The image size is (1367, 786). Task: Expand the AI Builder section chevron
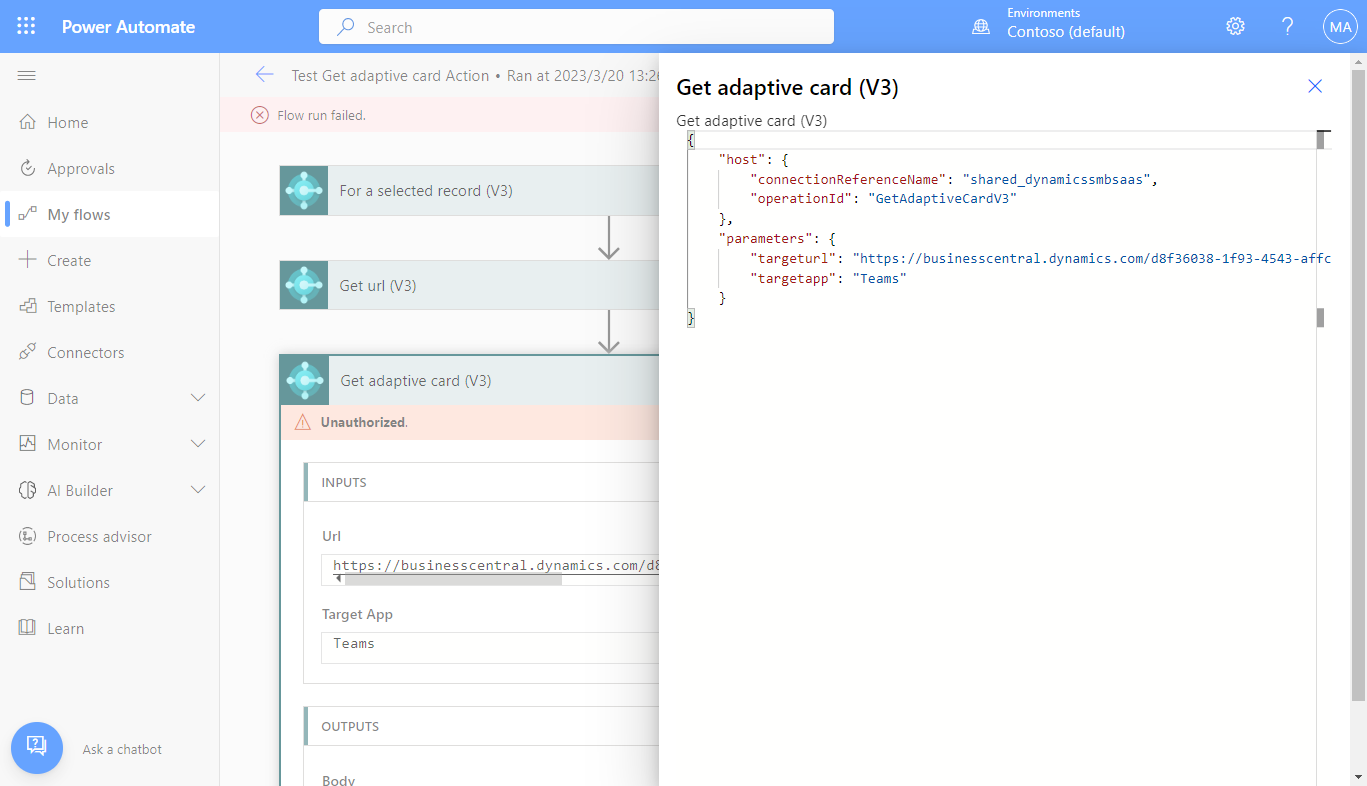coord(198,490)
